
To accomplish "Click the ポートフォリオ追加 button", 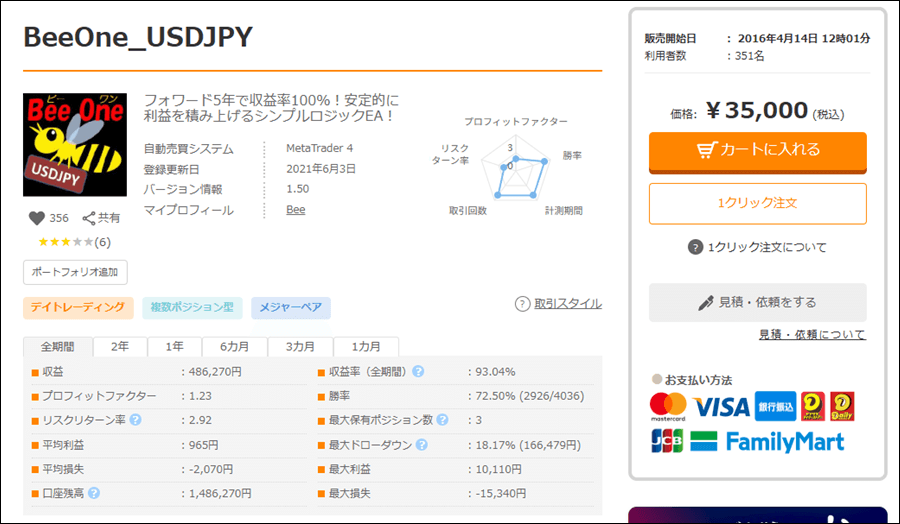I will (75, 272).
